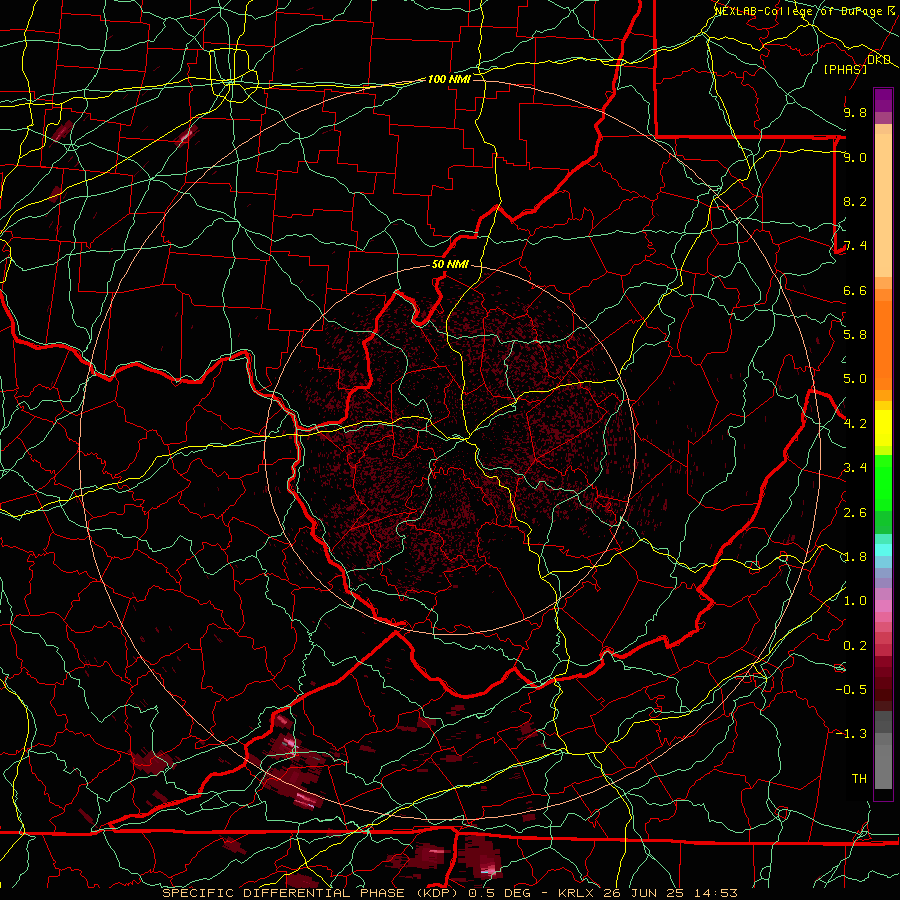Click the DKD label near the legend
Image resolution: width=900 pixels, height=900 pixels.
pos(878,60)
